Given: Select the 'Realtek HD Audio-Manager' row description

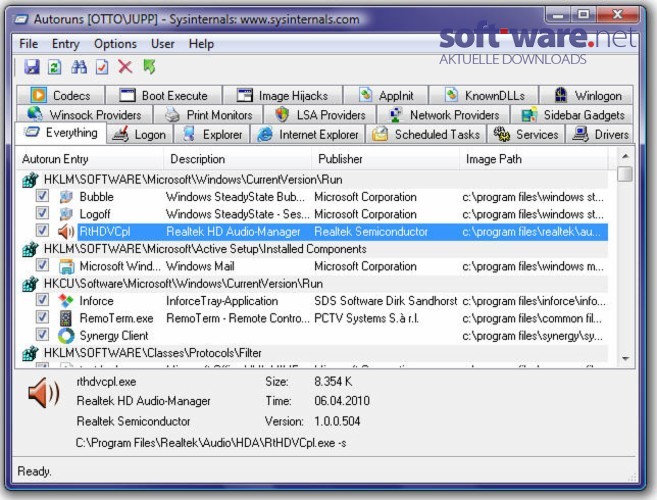Looking at the screenshot, I should click(233, 231).
